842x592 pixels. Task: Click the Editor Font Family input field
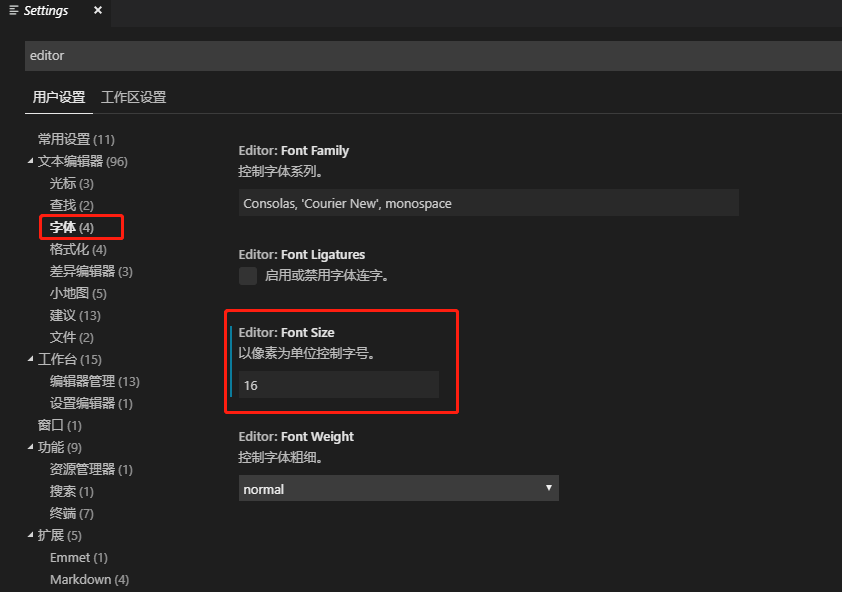tap(489, 202)
